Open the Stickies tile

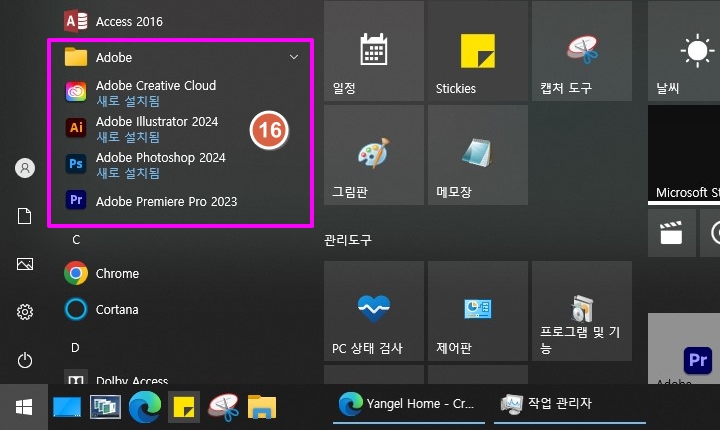(478, 51)
